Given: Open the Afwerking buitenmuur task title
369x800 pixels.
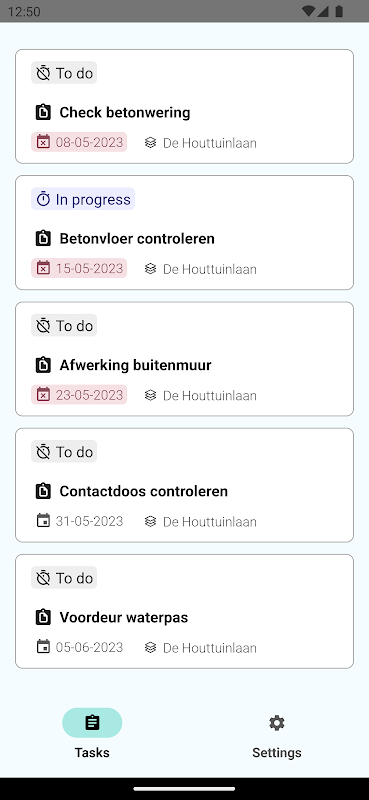Looking at the screenshot, I should pyautogui.click(x=135, y=365).
